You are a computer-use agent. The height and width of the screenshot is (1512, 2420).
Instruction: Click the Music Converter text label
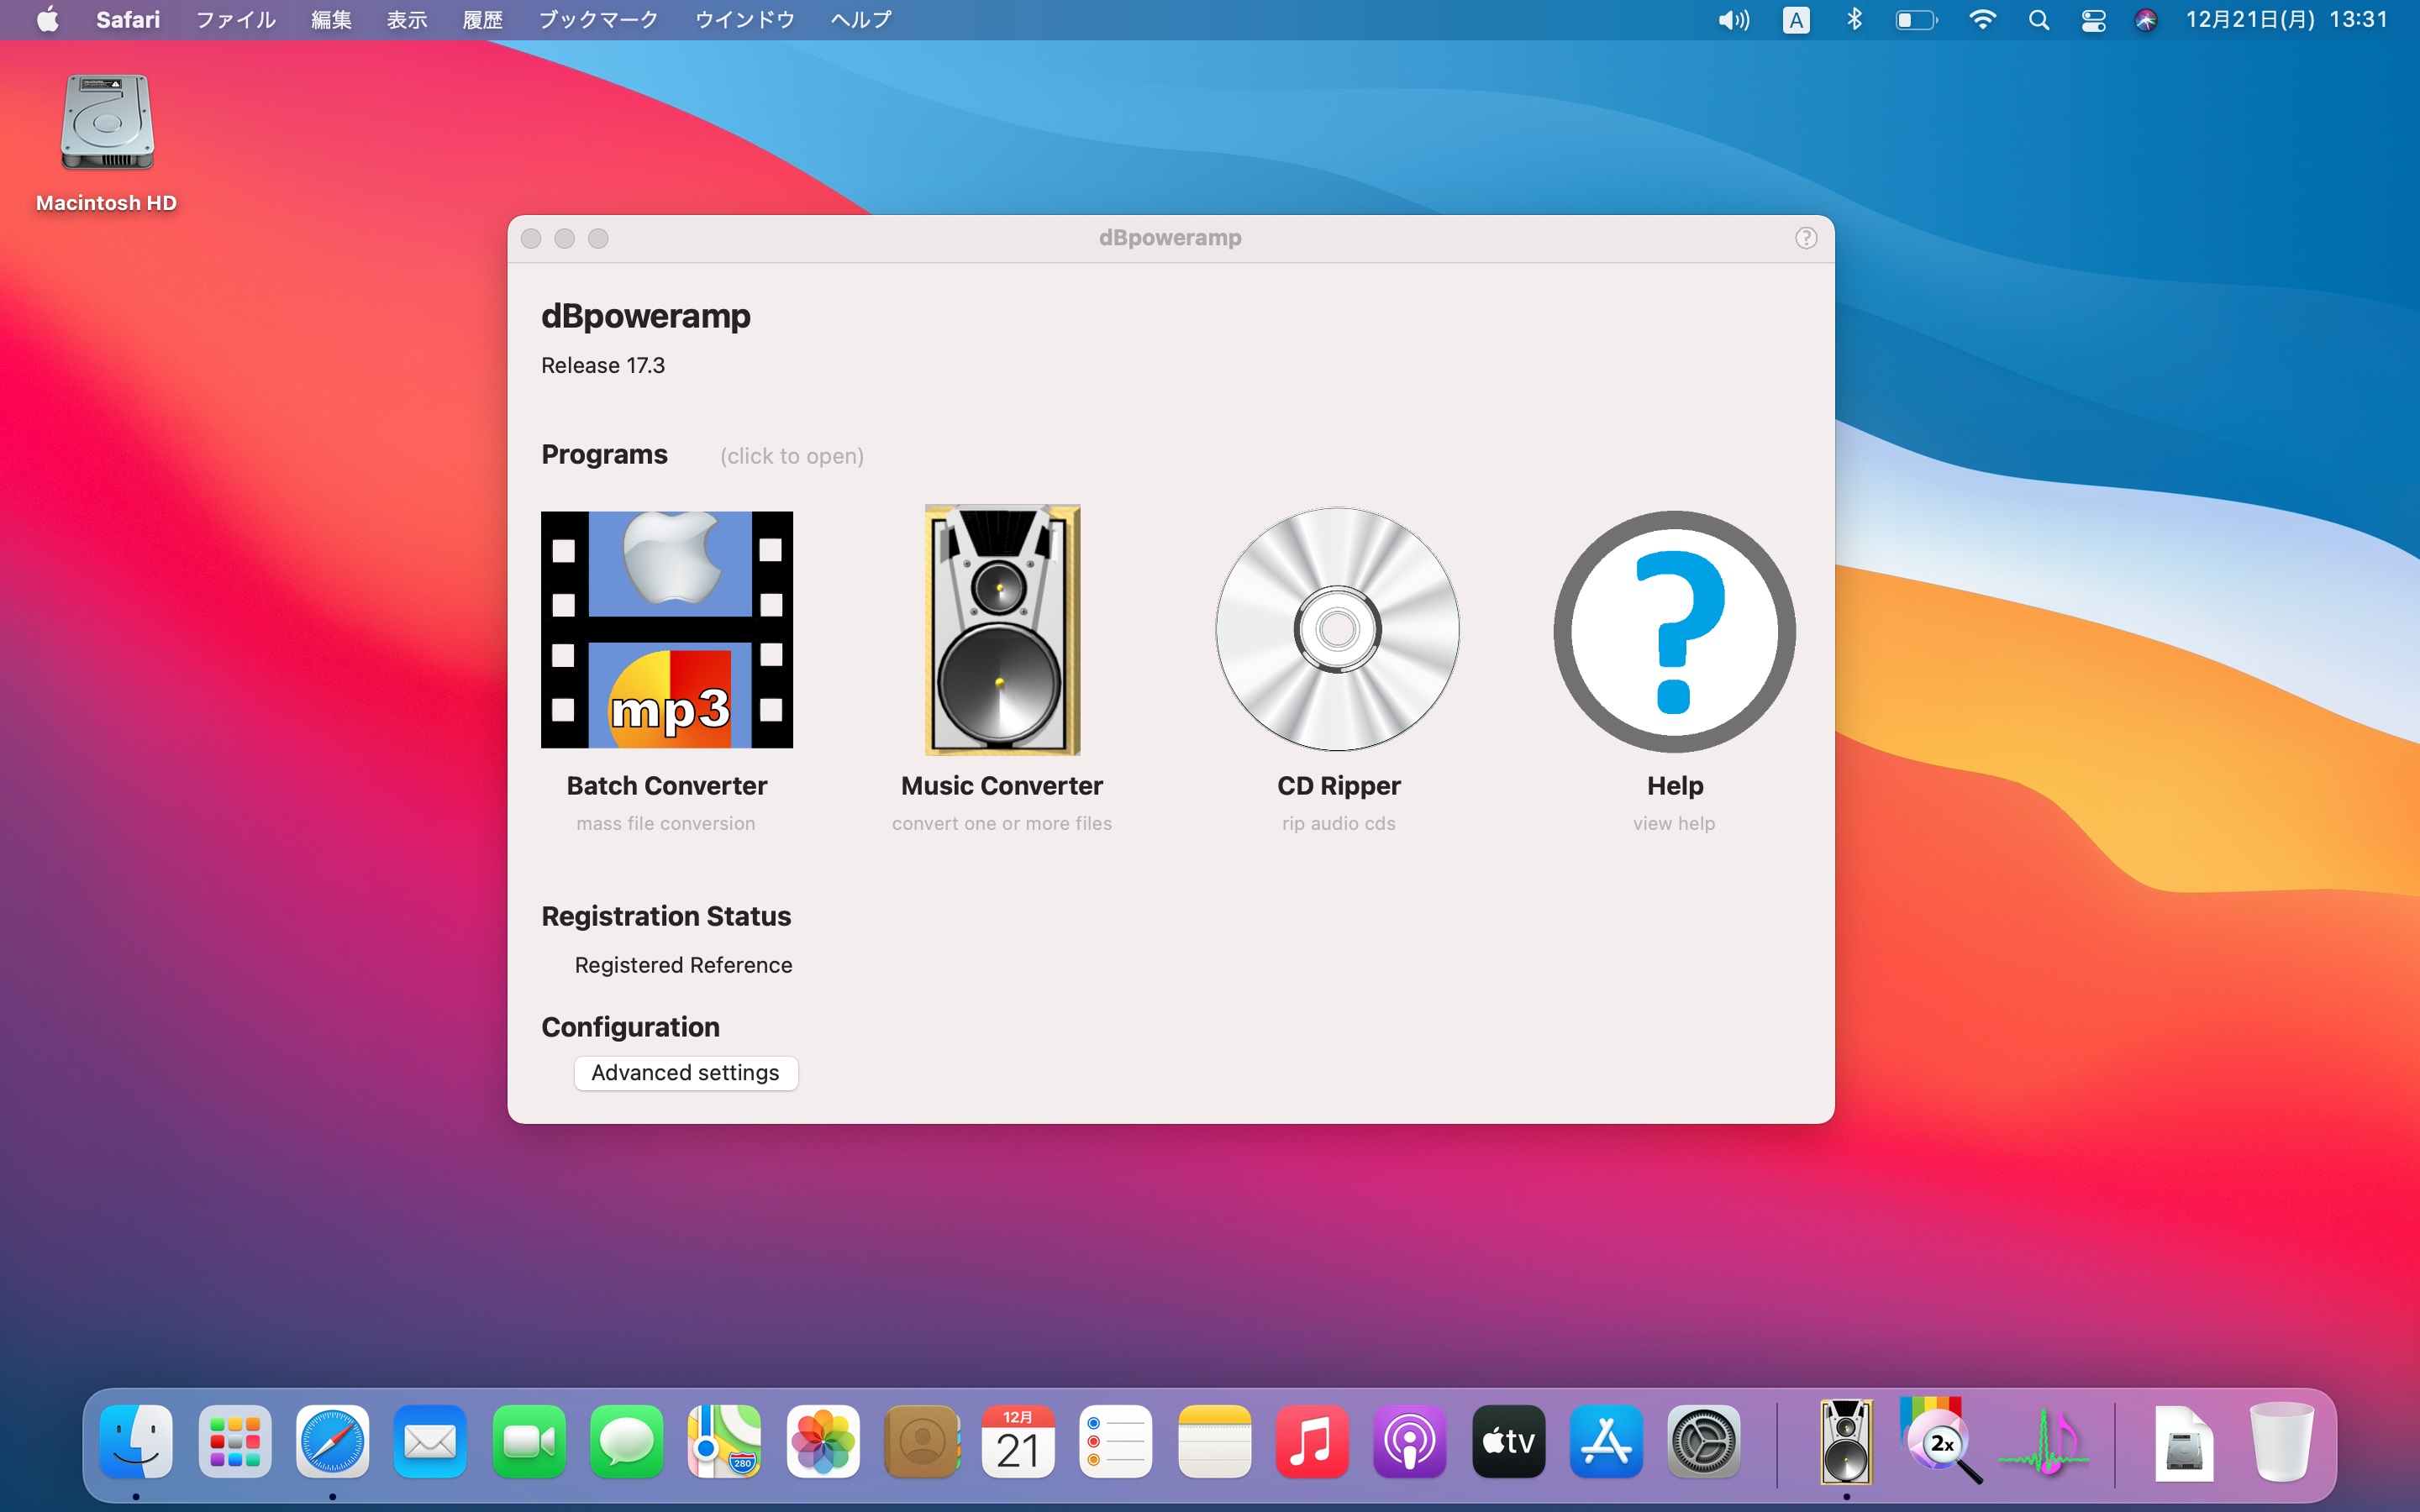coord(1001,786)
